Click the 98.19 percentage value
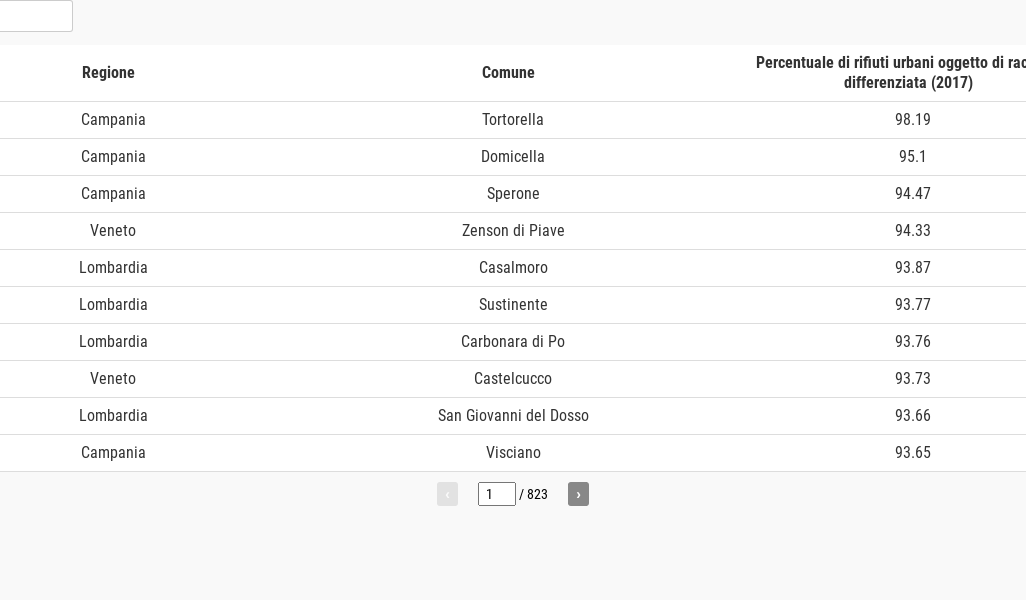The width and height of the screenshot is (1026, 600). (912, 120)
